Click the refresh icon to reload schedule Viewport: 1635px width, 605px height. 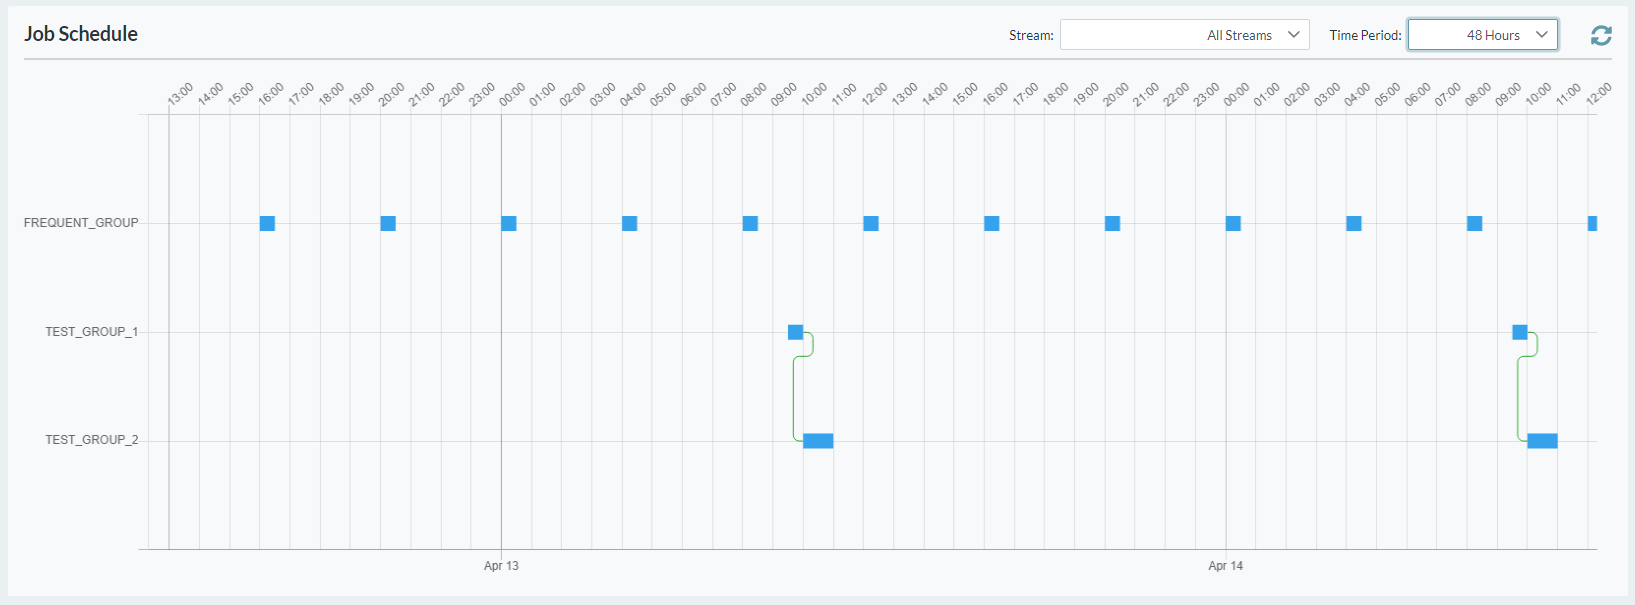point(1601,34)
